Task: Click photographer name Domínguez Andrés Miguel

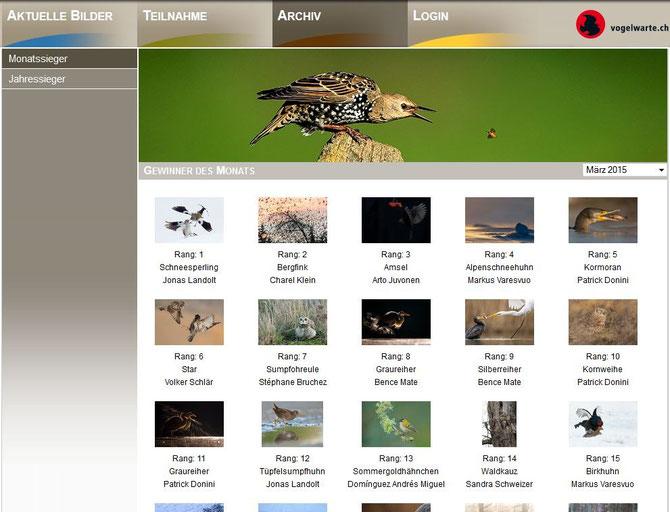Action: 396,484
